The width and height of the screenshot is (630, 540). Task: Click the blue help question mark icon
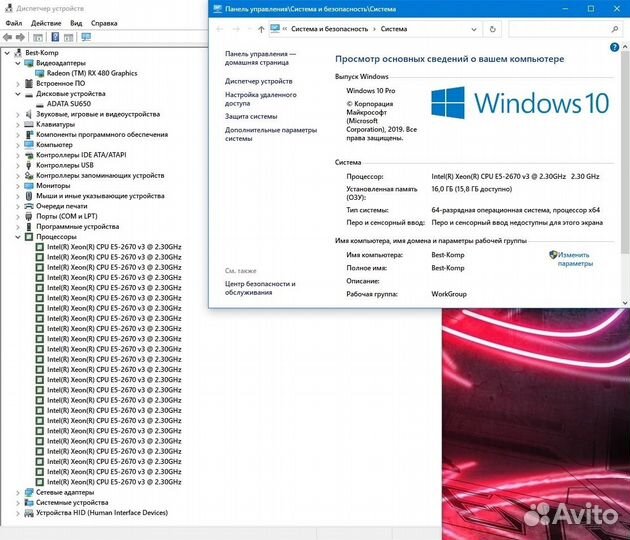click(614, 47)
